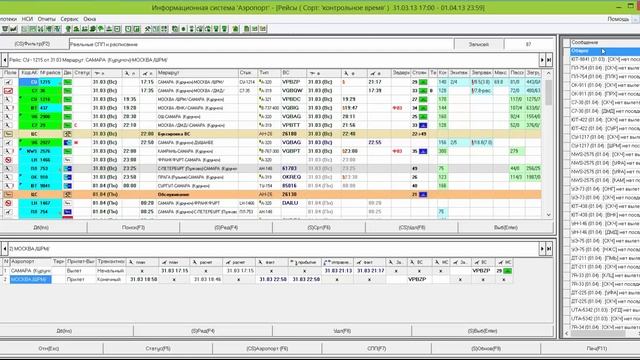Click the maintenance wrench icon in Буксировка ВС row
This screenshot has height=360, width=640.
[x=67, y=134]
